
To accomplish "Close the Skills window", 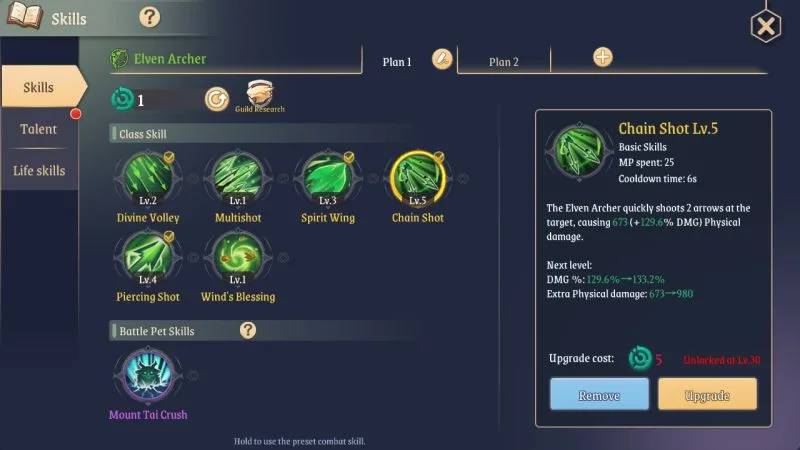I will [766, 26].
